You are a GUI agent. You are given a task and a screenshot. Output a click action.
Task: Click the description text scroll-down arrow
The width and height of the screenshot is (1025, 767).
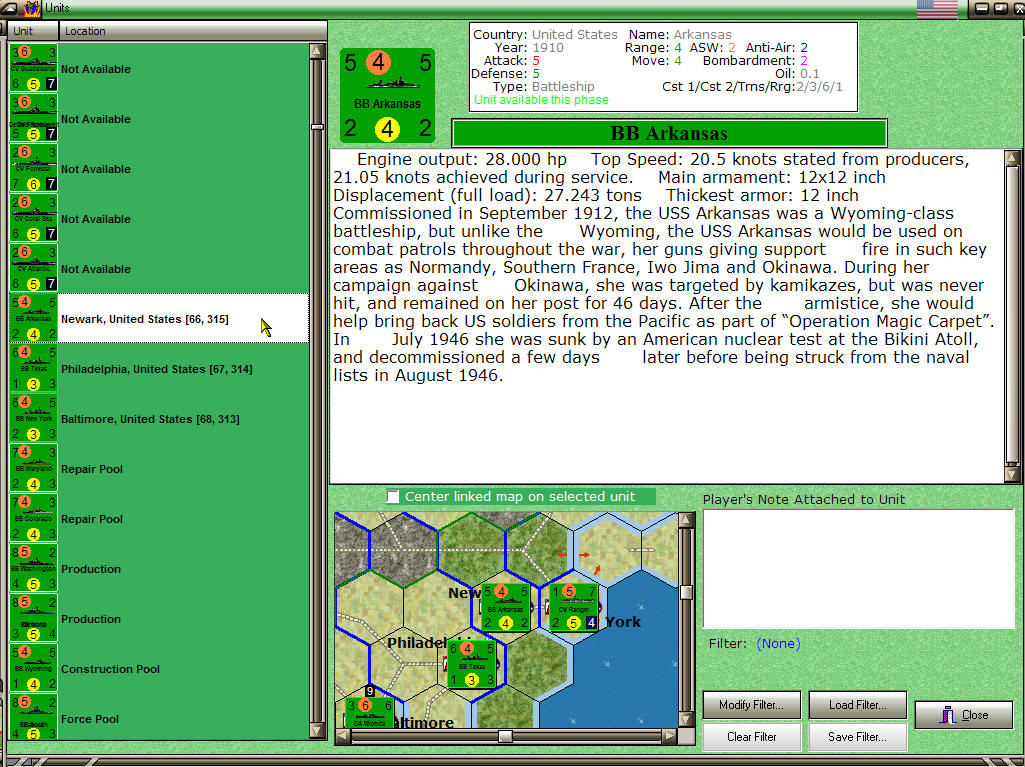coord(1012,474)
